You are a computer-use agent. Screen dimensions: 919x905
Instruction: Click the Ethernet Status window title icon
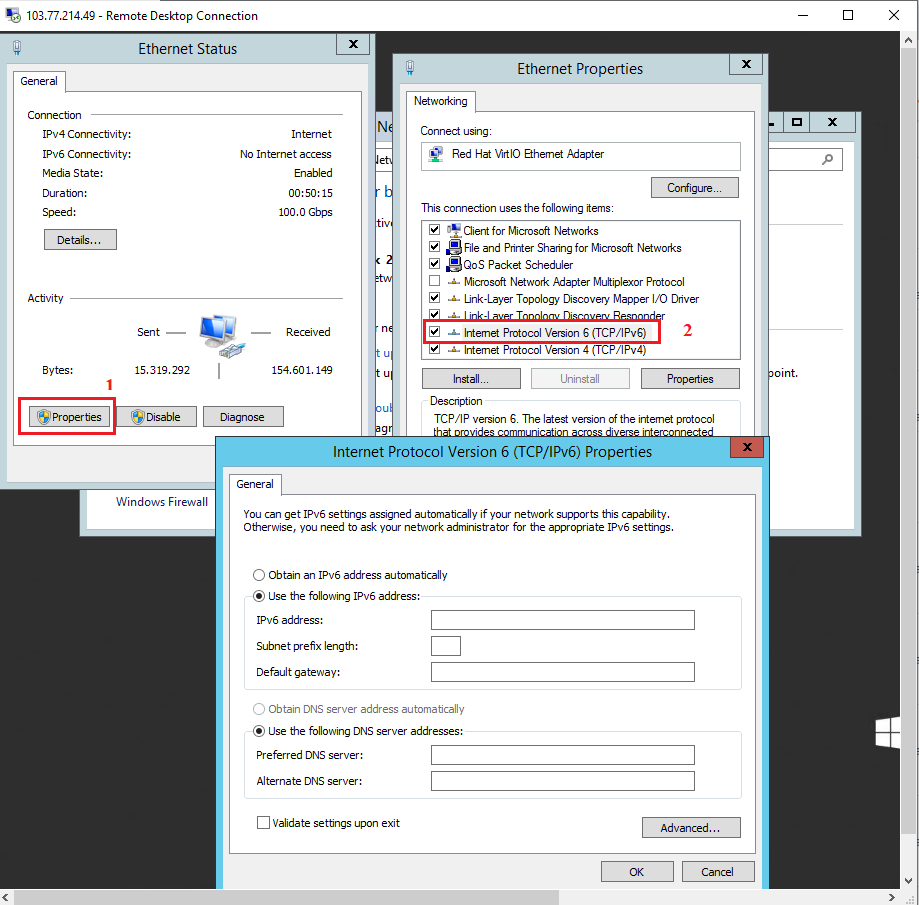pyautogui.click(x=17, y=48)
